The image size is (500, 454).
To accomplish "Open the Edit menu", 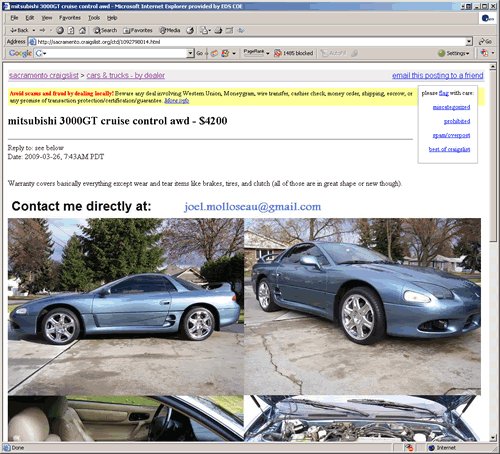I will coord(30,18).
